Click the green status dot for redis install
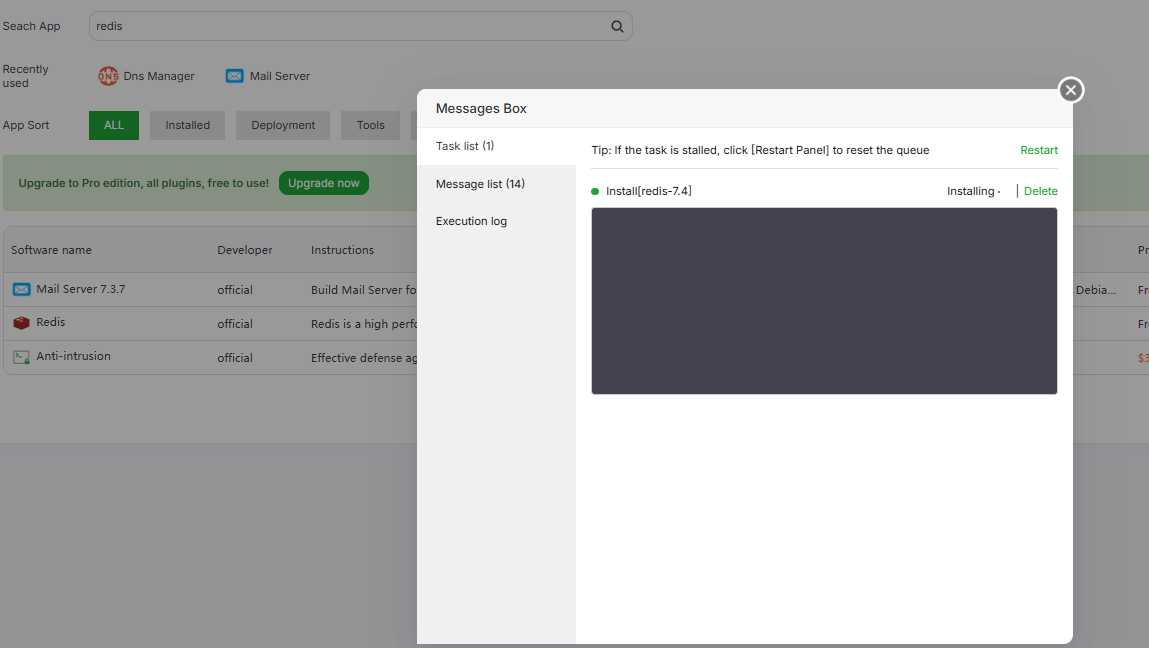 coord(595,191)
